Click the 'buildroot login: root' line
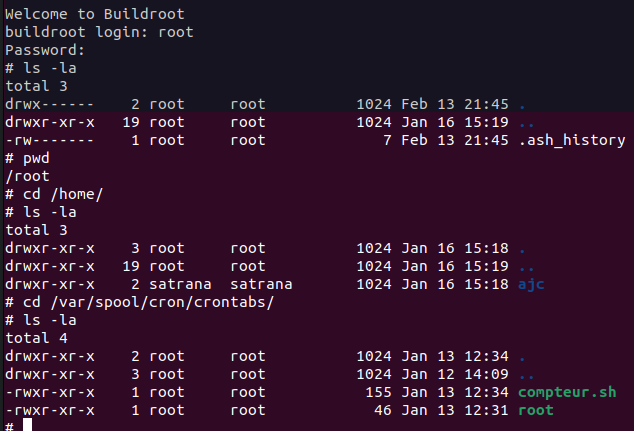 pos(99,32)
